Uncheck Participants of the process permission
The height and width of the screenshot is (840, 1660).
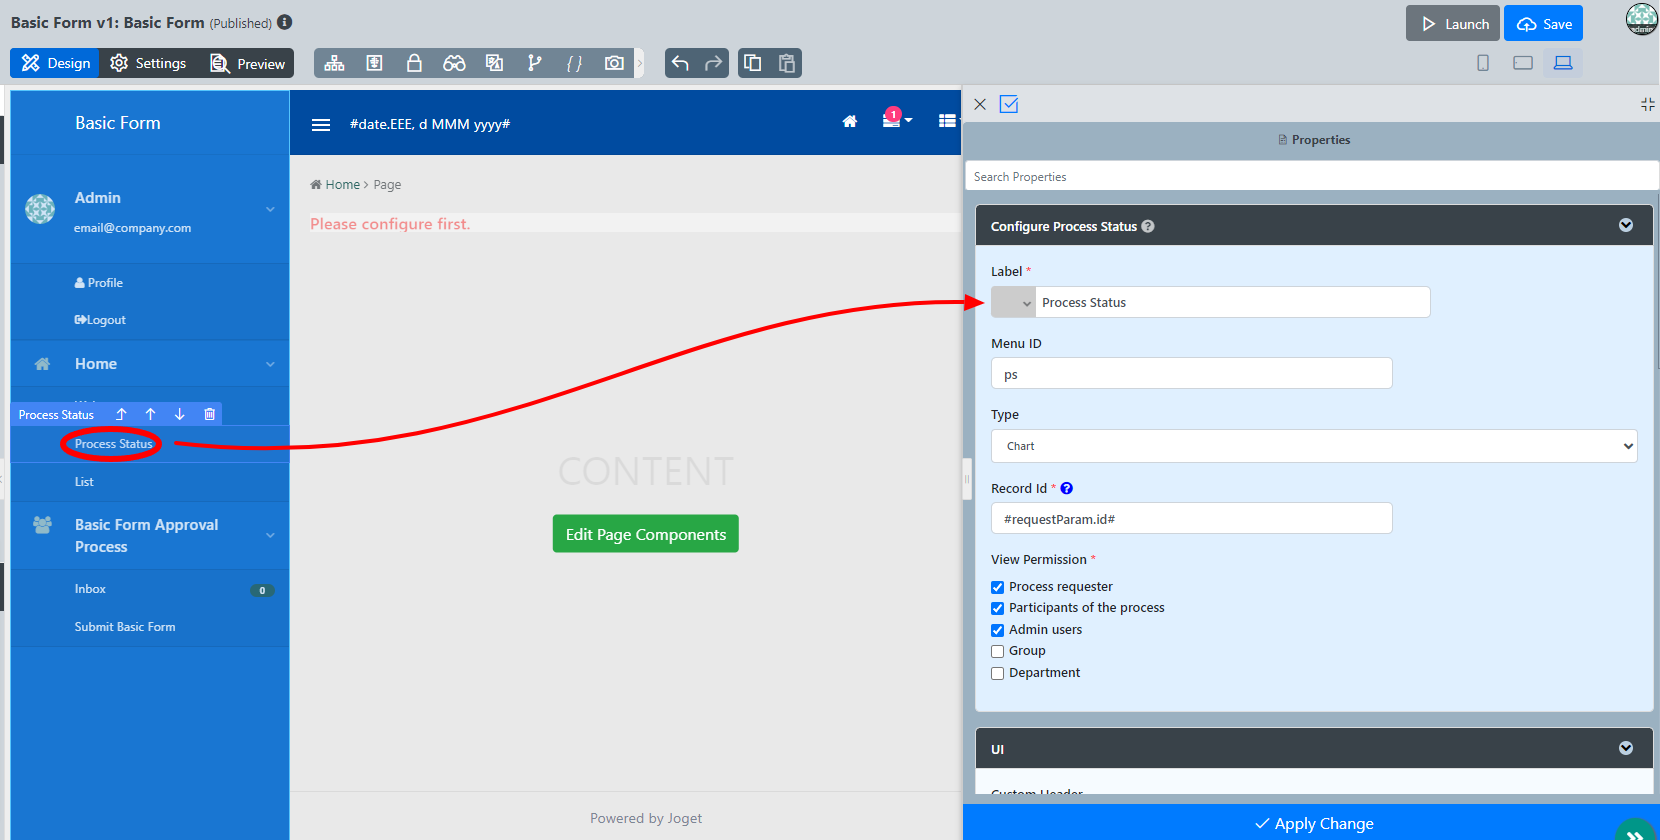point(997,608)
